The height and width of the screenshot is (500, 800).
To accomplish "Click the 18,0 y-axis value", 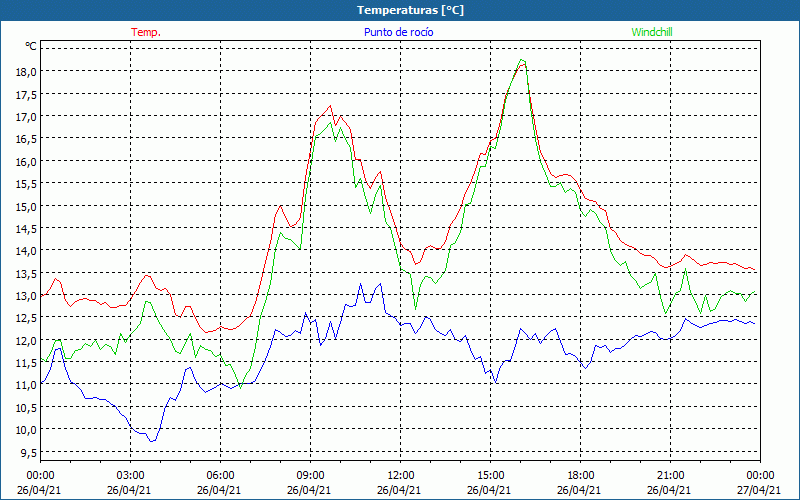I will (27, 72).
